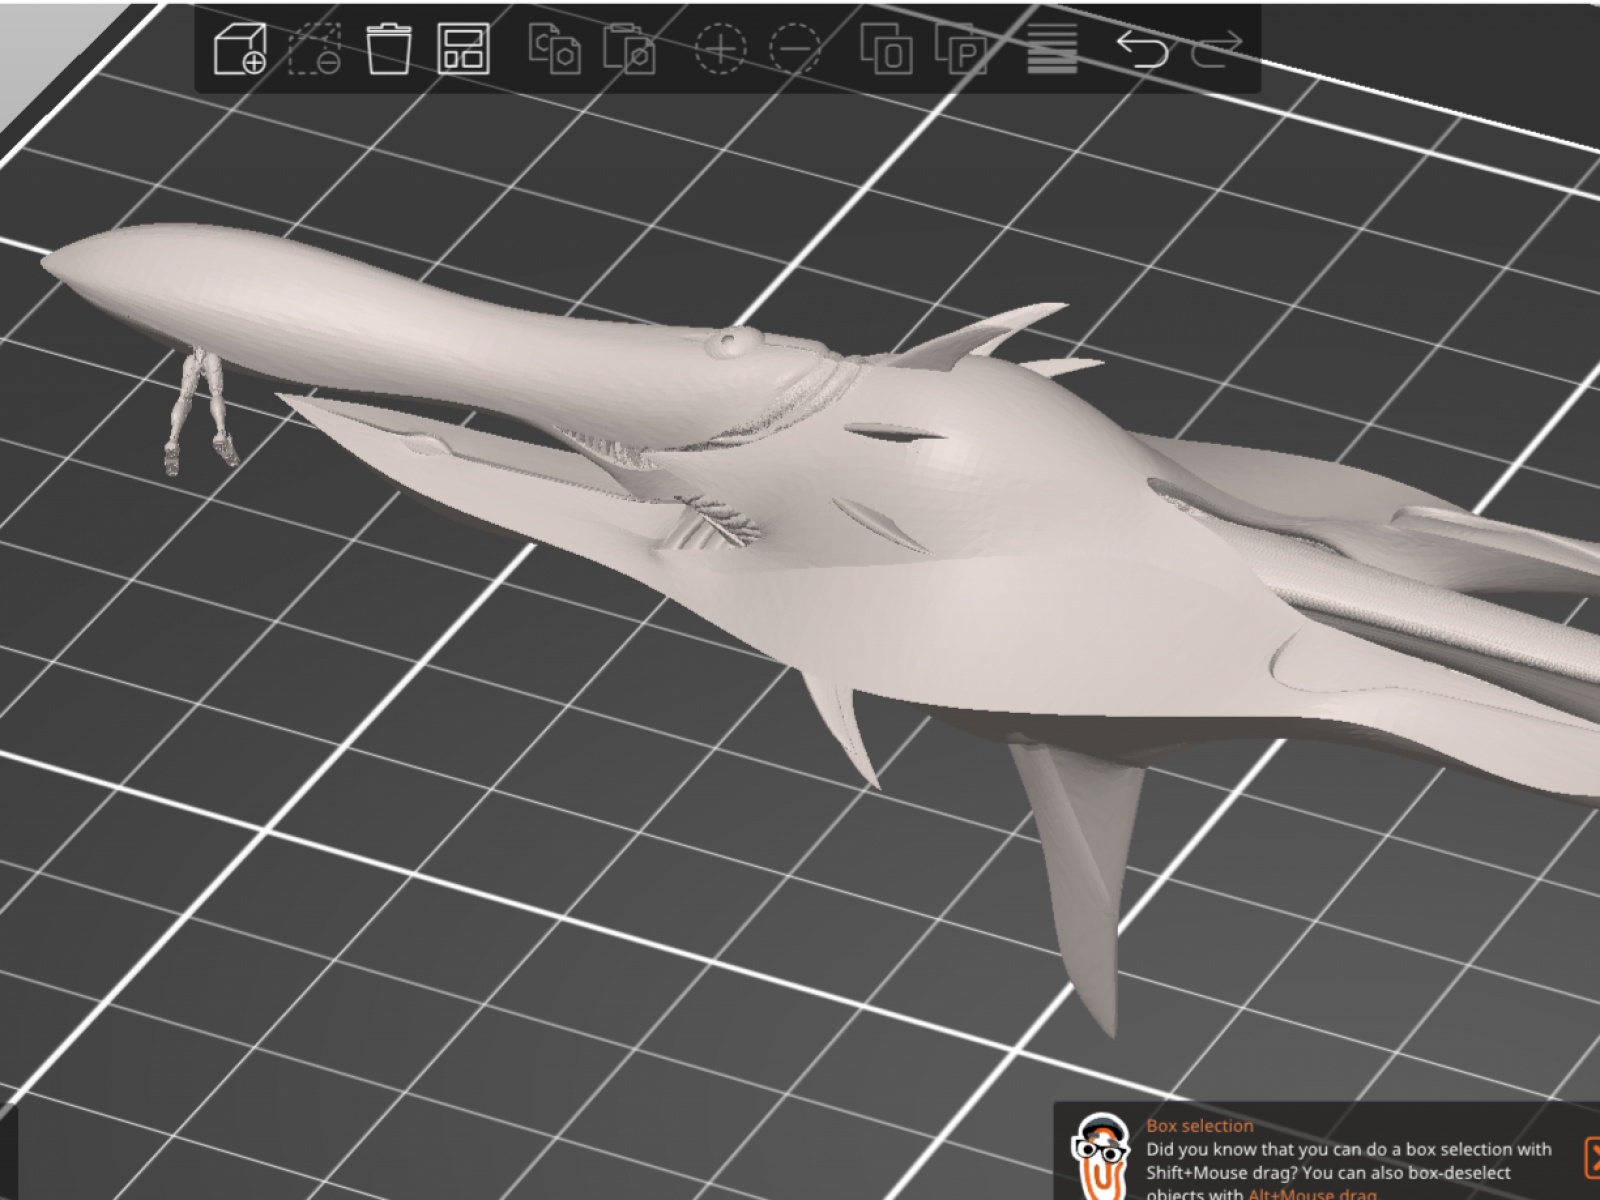Select the small humanoid figure model
Image resolution: width=1600 pixels, height=1200 pixels.
(200, 410)
